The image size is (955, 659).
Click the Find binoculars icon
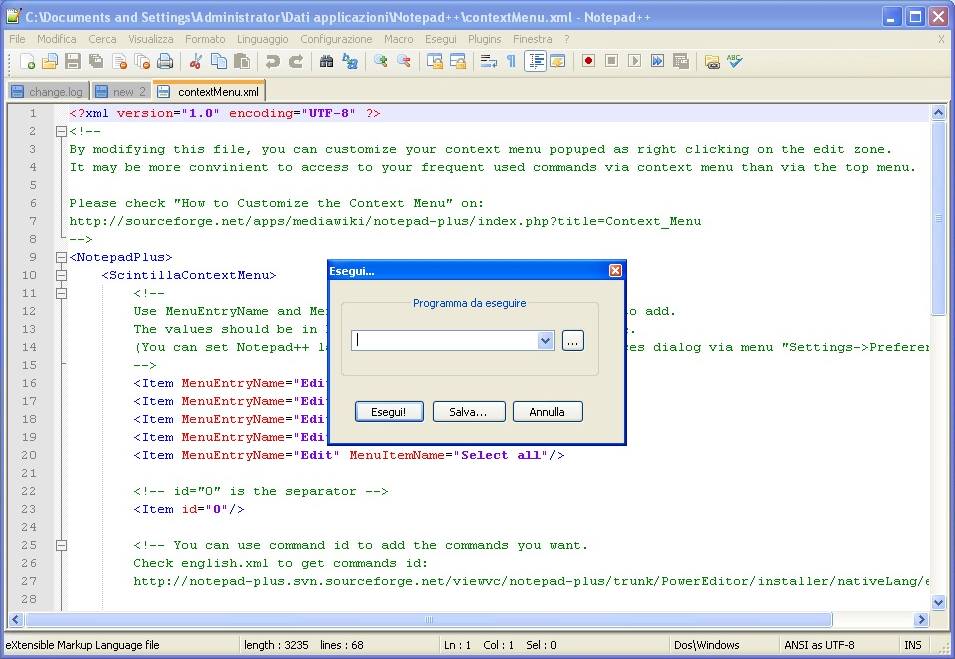point(326,62)
